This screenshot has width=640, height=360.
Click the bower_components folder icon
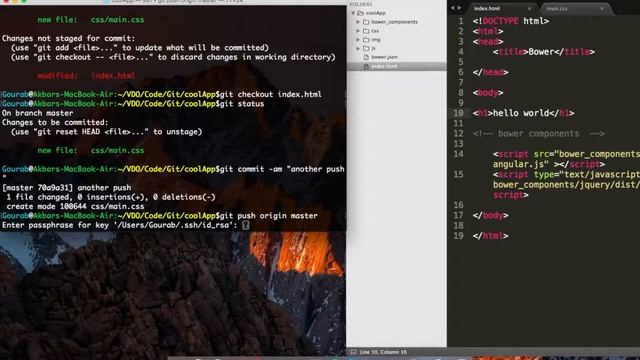[366, 22]
